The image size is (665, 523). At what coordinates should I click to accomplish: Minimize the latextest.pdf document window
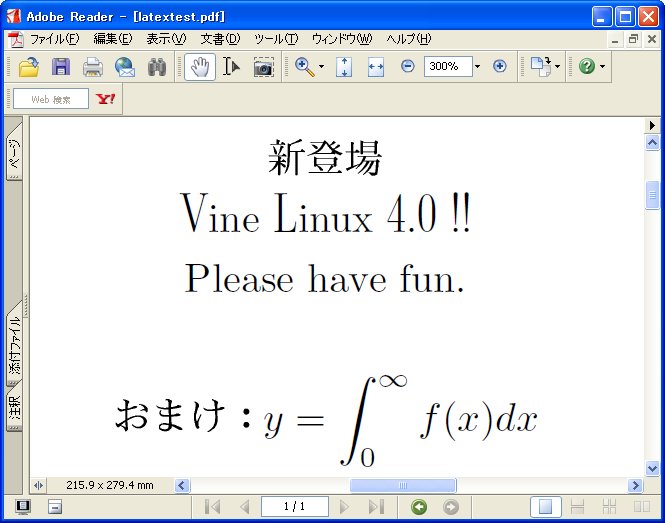click(615, 39)
